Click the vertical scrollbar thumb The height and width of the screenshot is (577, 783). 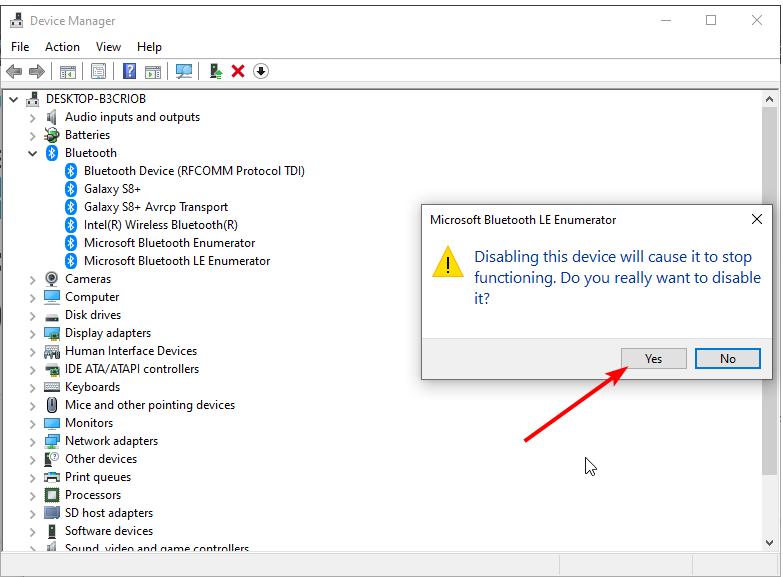(770, 291)
